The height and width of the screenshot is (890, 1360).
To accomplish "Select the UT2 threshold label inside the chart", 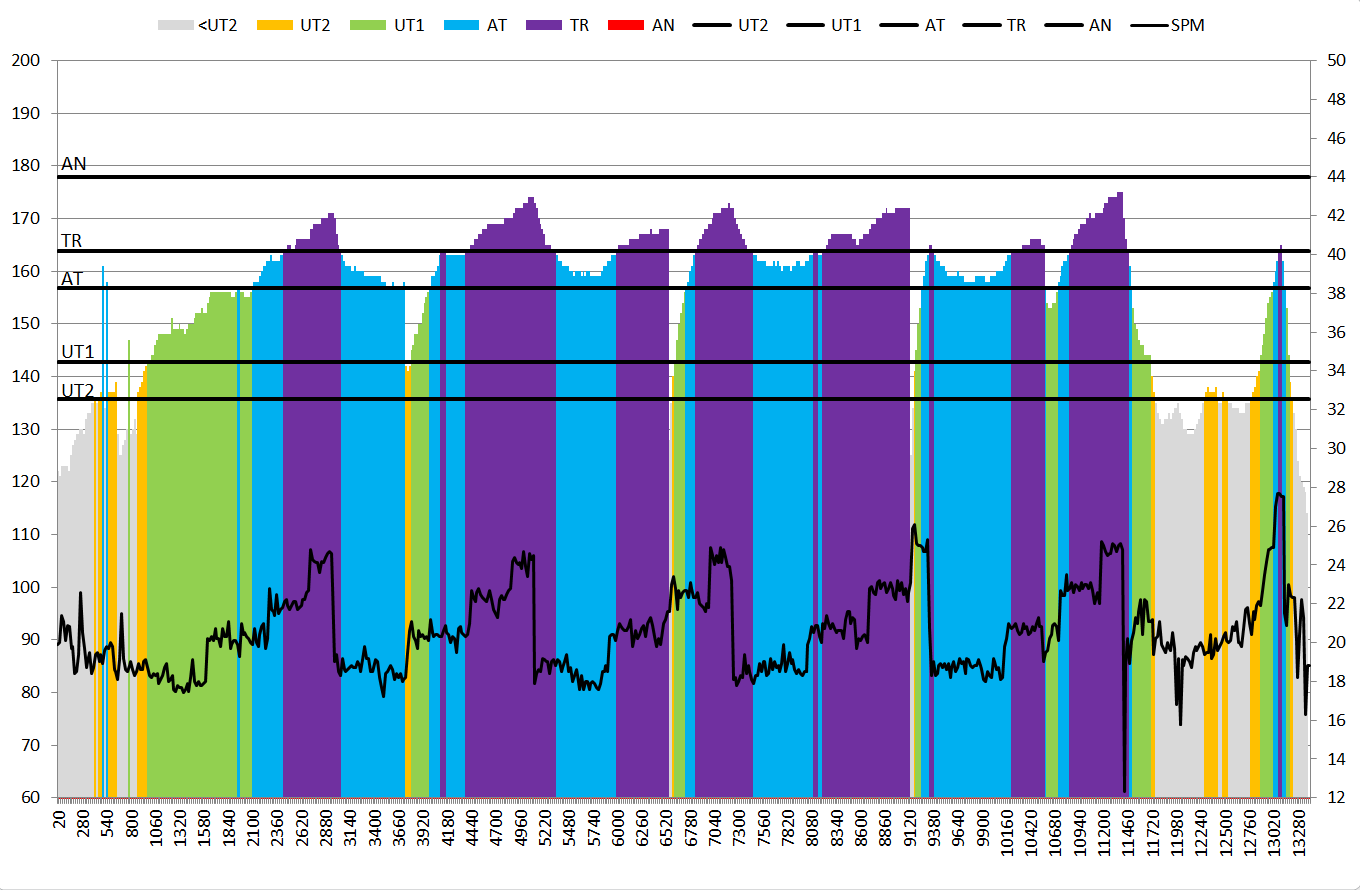I will click(x=78, y=390).
